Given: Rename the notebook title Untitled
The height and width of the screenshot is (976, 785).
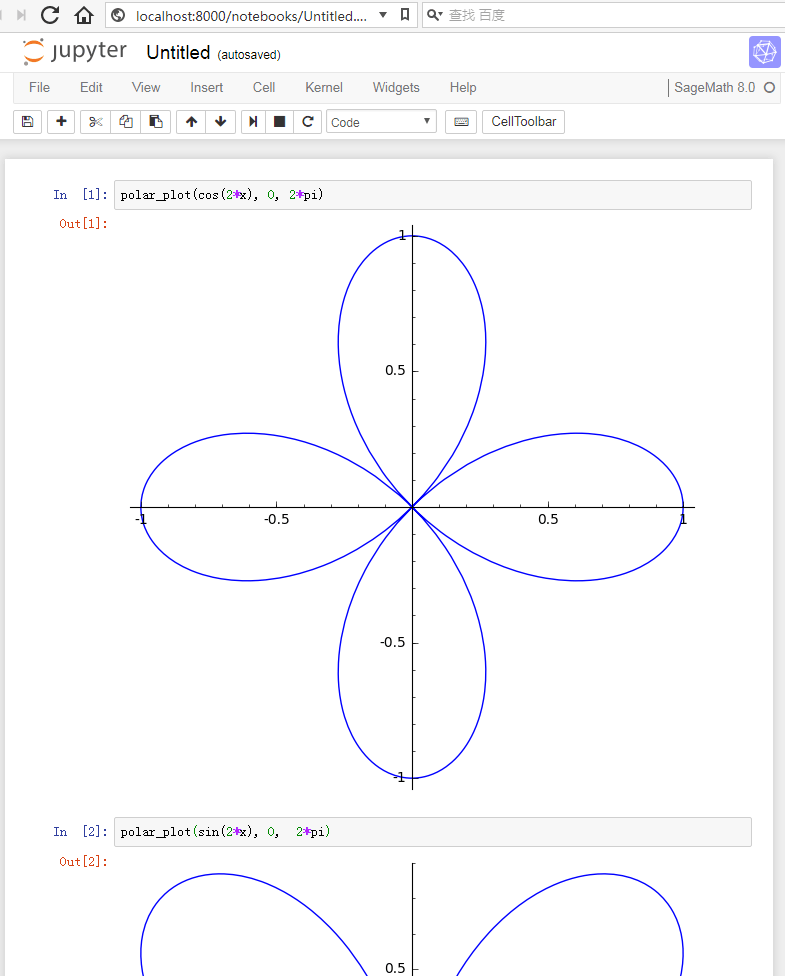Looking at the screenshot, I should [x=178, y=53].
